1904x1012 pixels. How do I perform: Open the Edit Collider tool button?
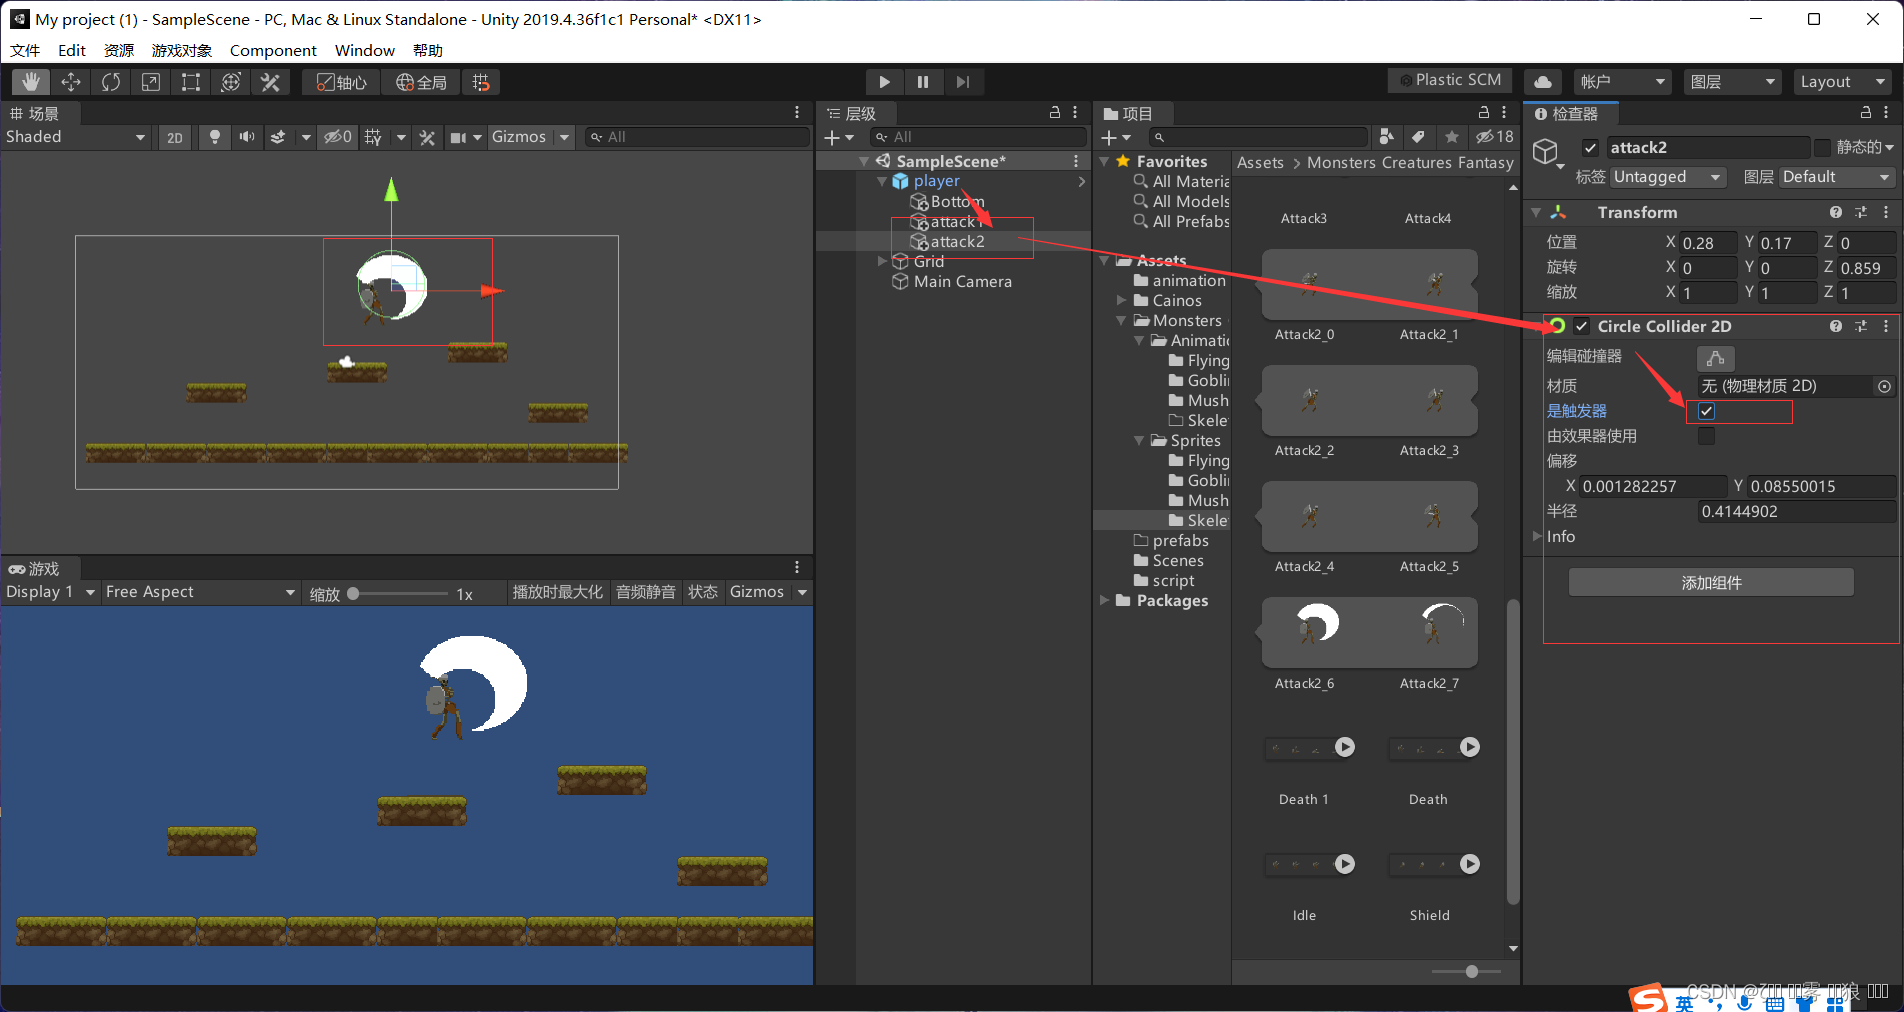[x=1716, y=358]
